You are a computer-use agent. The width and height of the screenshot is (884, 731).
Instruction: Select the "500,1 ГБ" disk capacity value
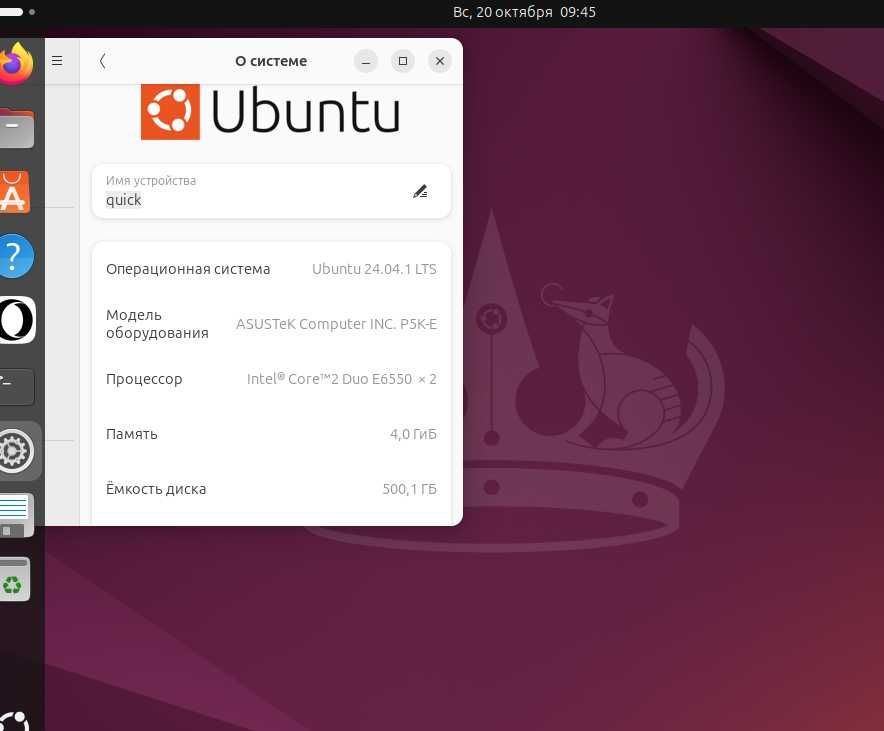(x=409, y=489)
